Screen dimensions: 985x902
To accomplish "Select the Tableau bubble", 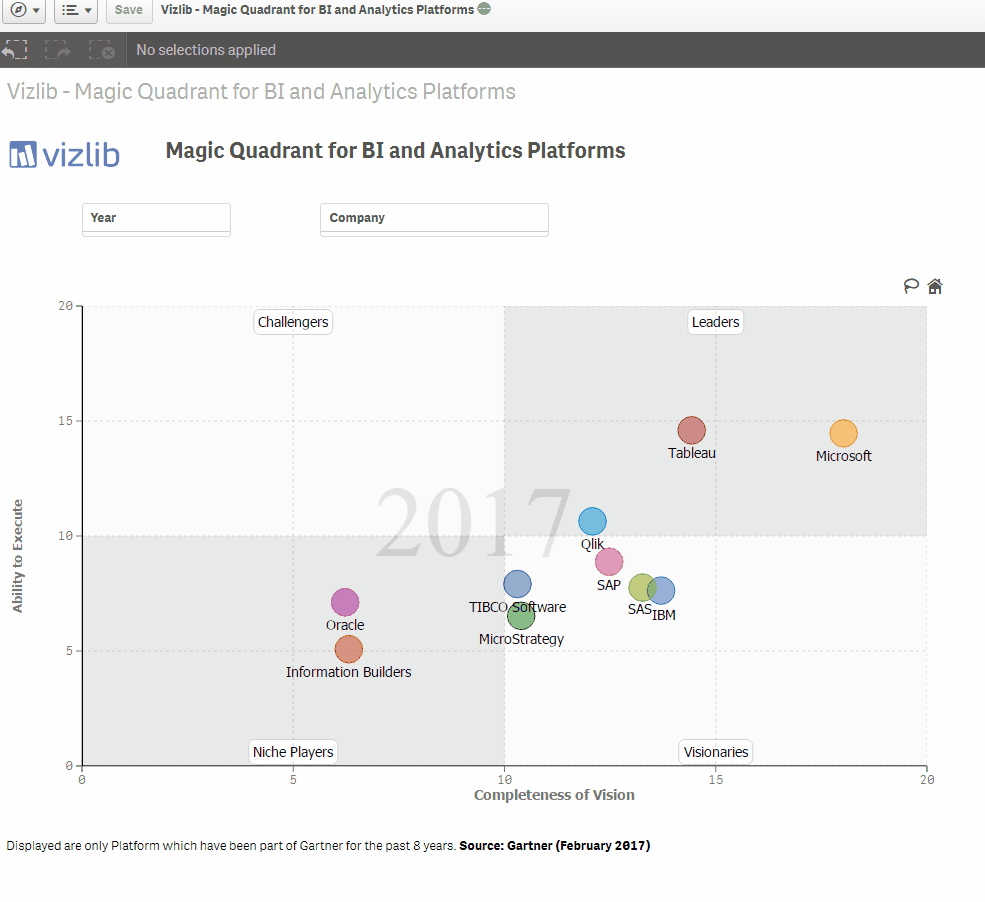I will click(692, 430).
